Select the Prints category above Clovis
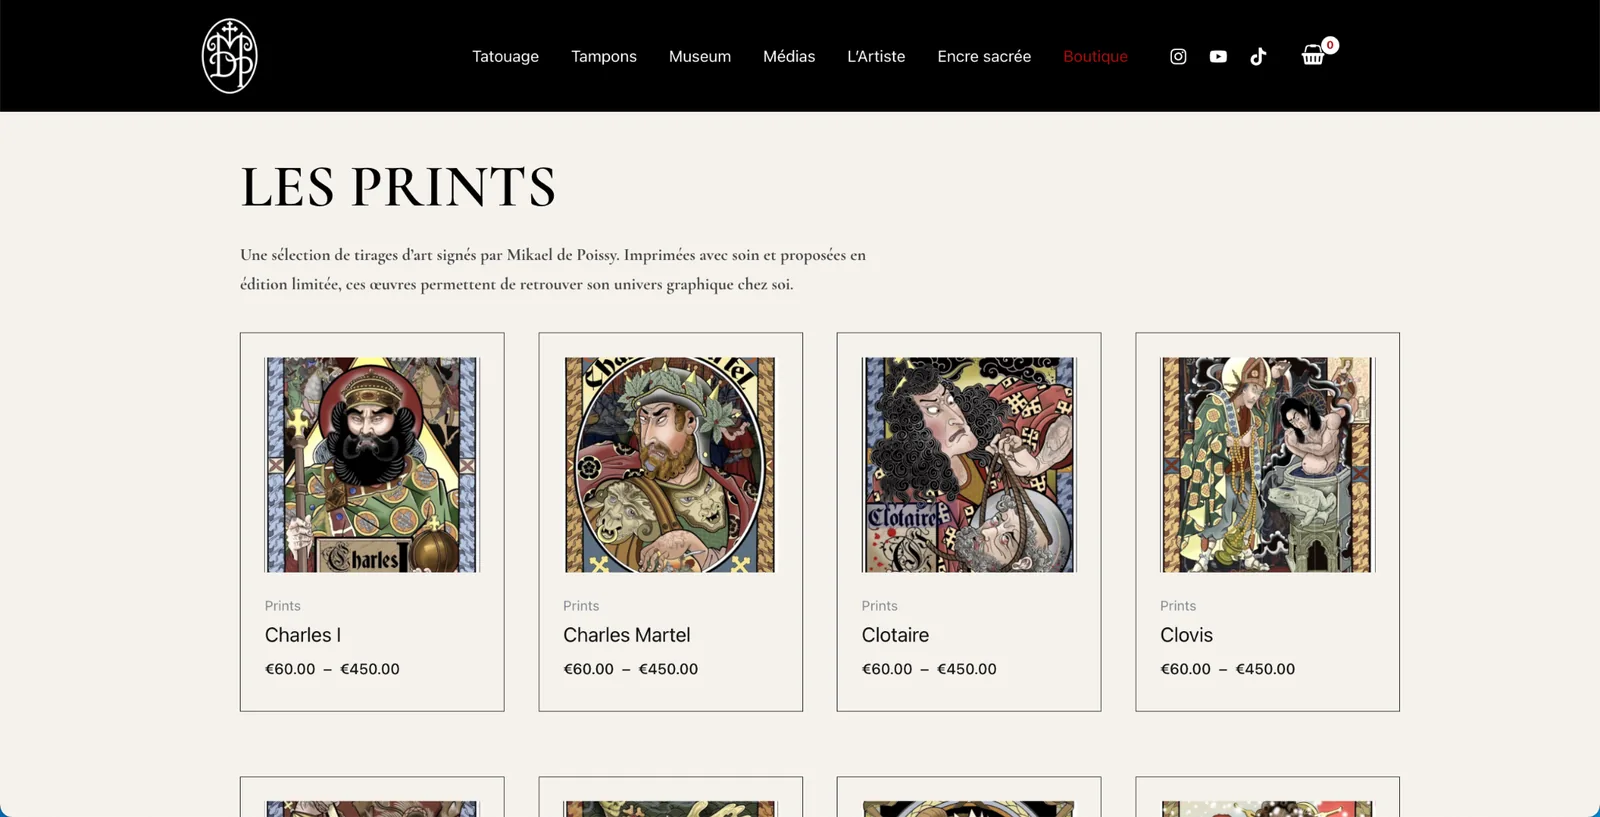Screen dimensions: 1600x817 coord(1178,606)
